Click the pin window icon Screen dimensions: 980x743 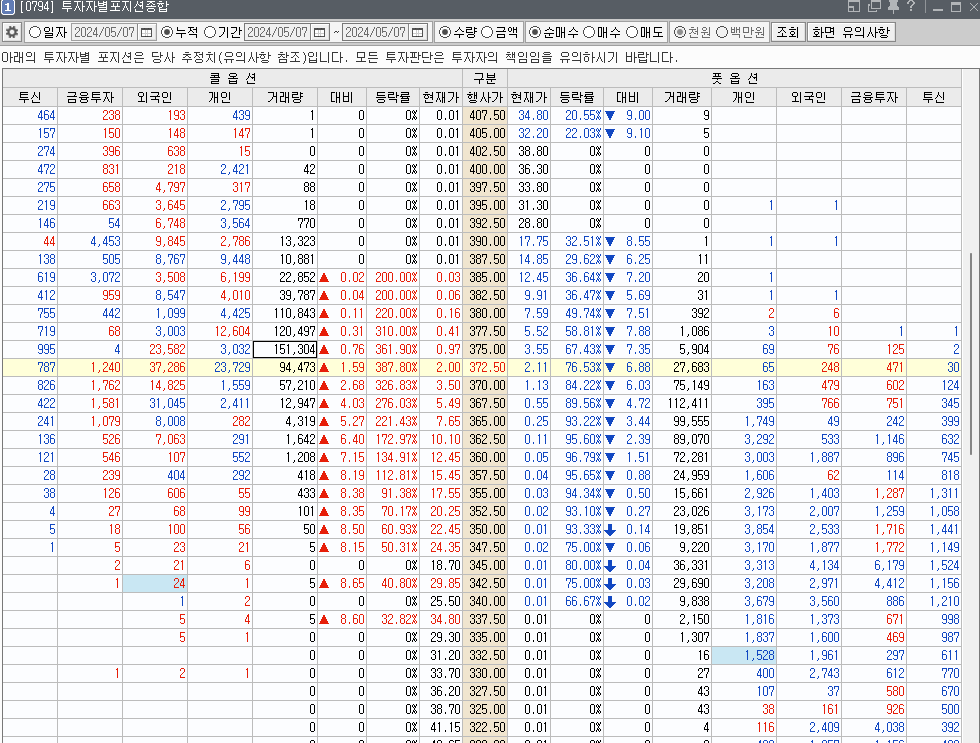(x=892, y=7)
